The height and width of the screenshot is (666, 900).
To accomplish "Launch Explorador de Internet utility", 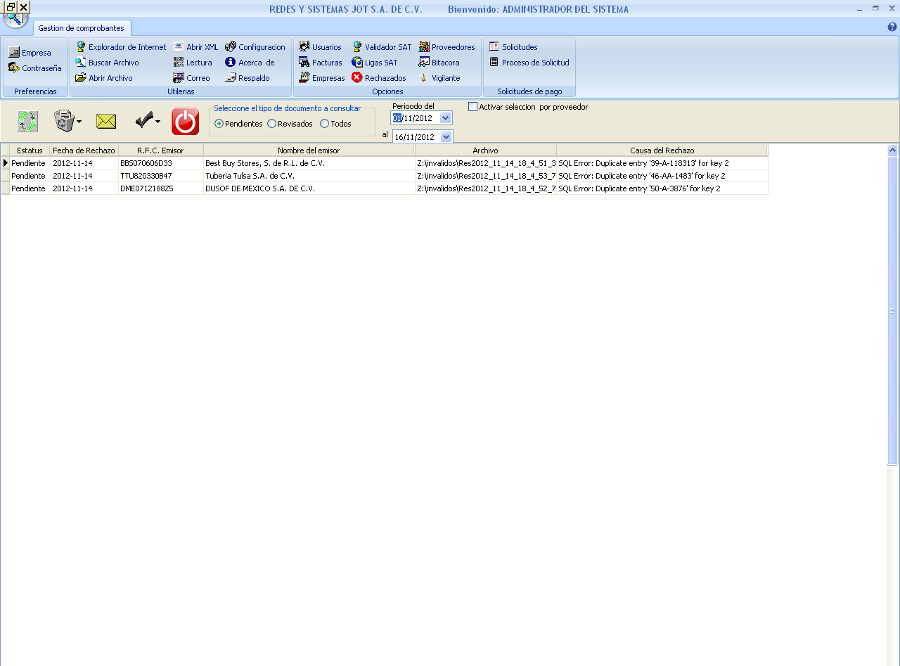I will [x=121, y=47].
